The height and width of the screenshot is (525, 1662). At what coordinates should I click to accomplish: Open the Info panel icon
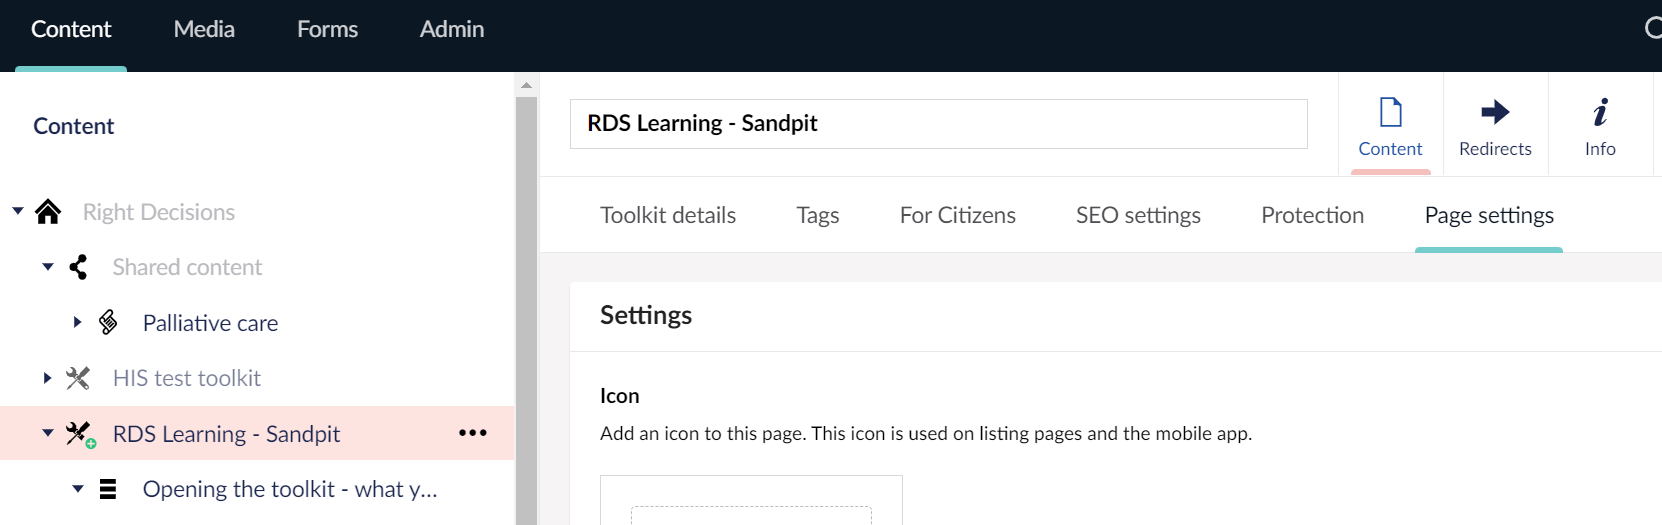pyautogui.click(x=1600, y=112)
